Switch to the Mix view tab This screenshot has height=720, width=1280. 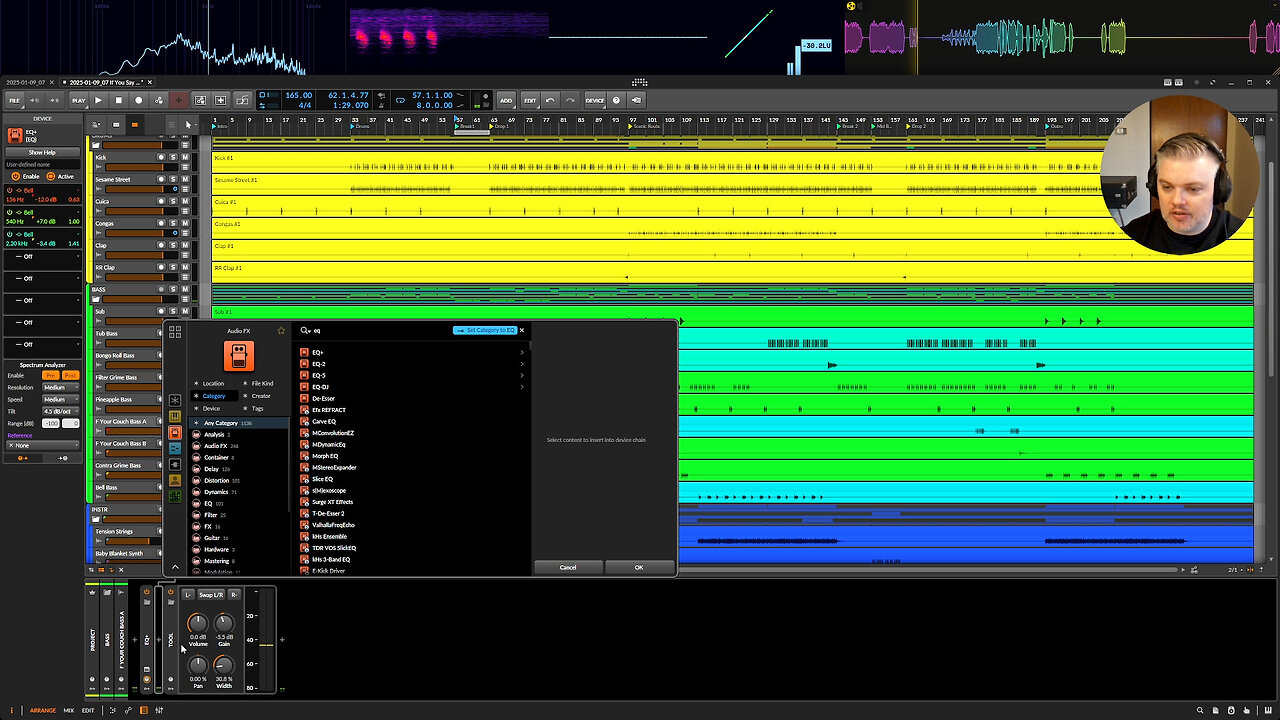[x=69, y=710]
